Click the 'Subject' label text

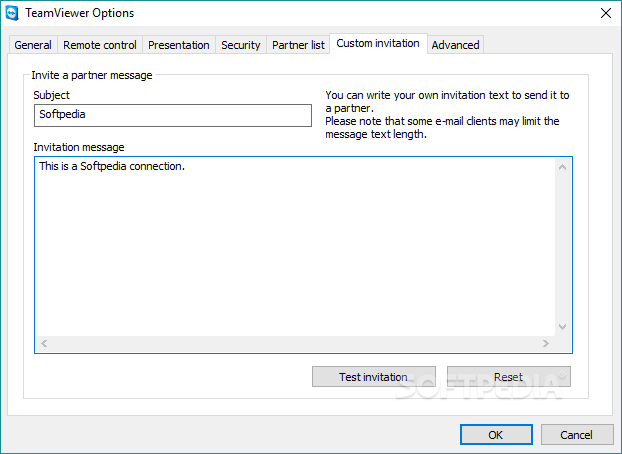pyautogui.click(x=52, y=95)
